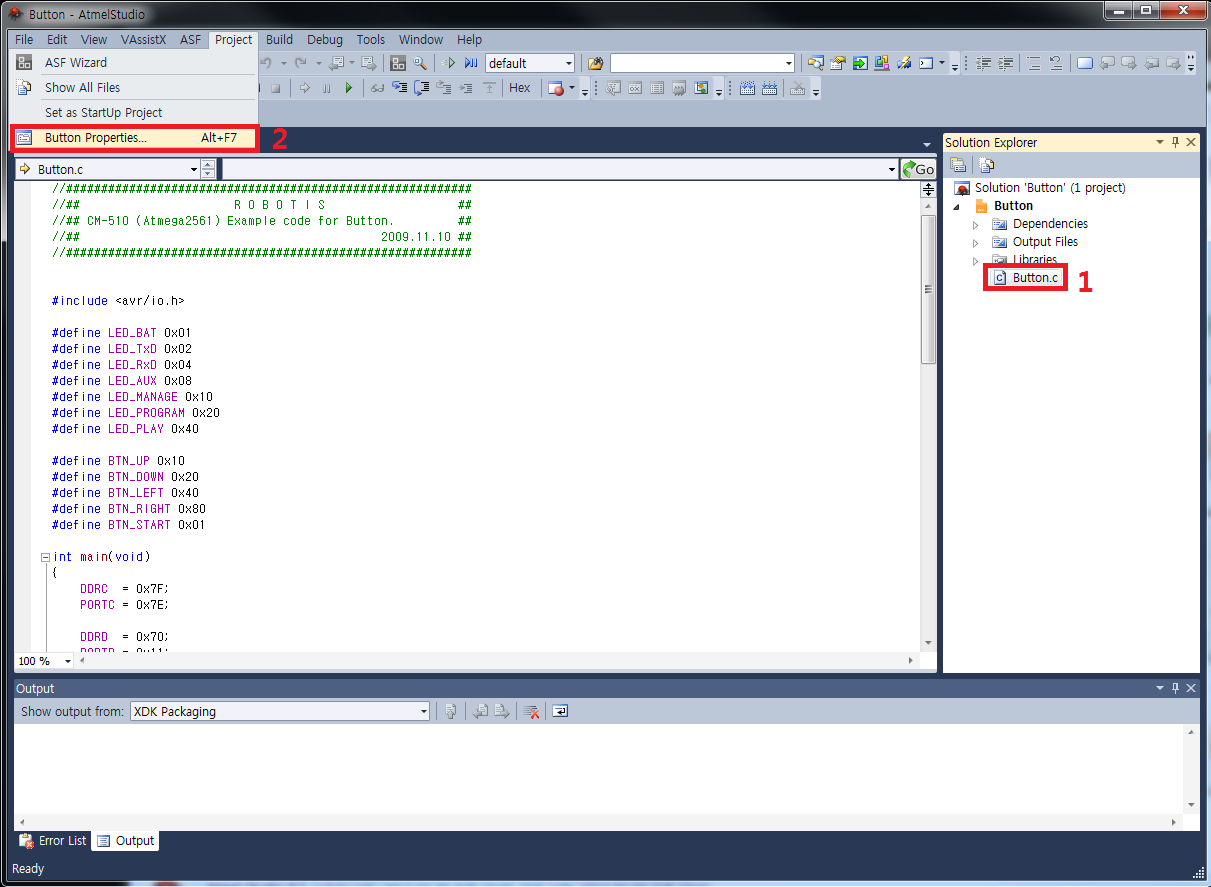Expand the Dependencies tree node
The image size is (1211, 887).
[x=976, y=224]
